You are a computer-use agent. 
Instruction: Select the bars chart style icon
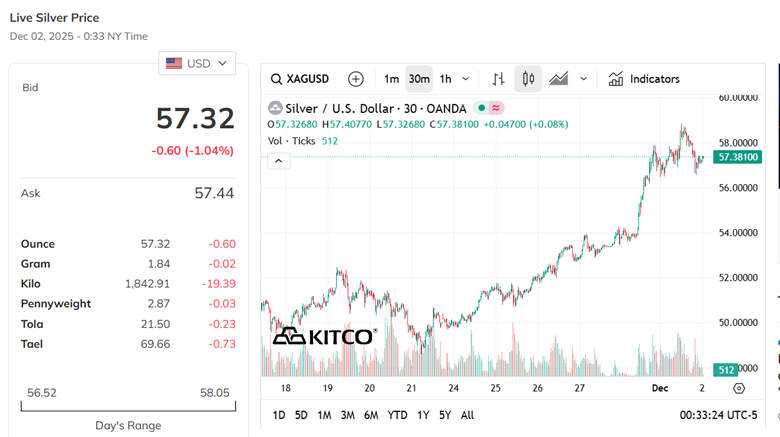pos(498,79)
